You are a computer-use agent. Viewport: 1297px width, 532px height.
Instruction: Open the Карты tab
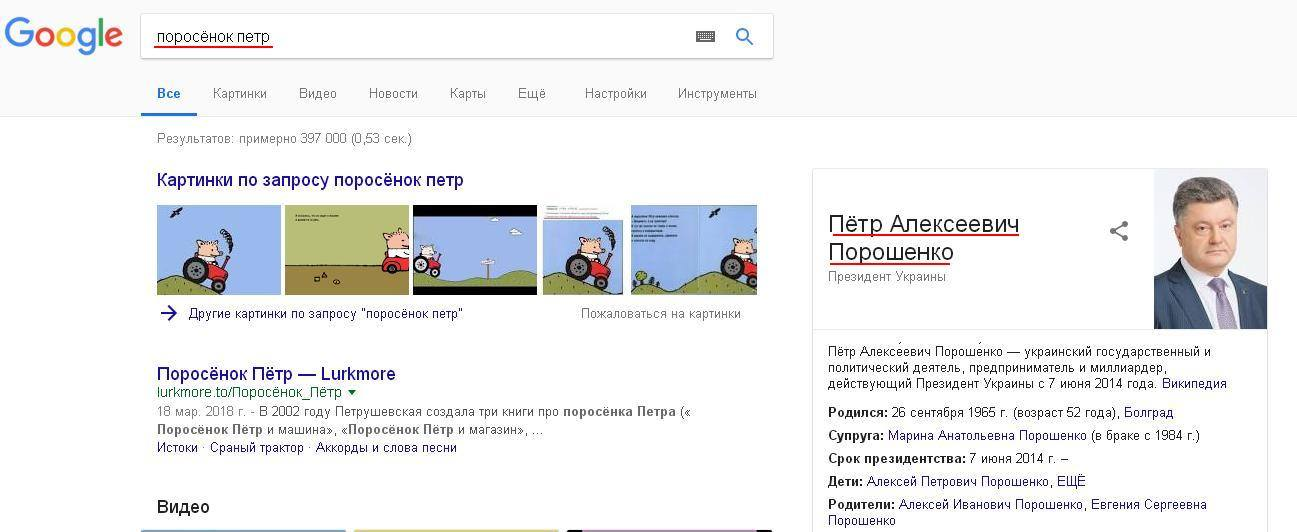(x=468, y=93)
